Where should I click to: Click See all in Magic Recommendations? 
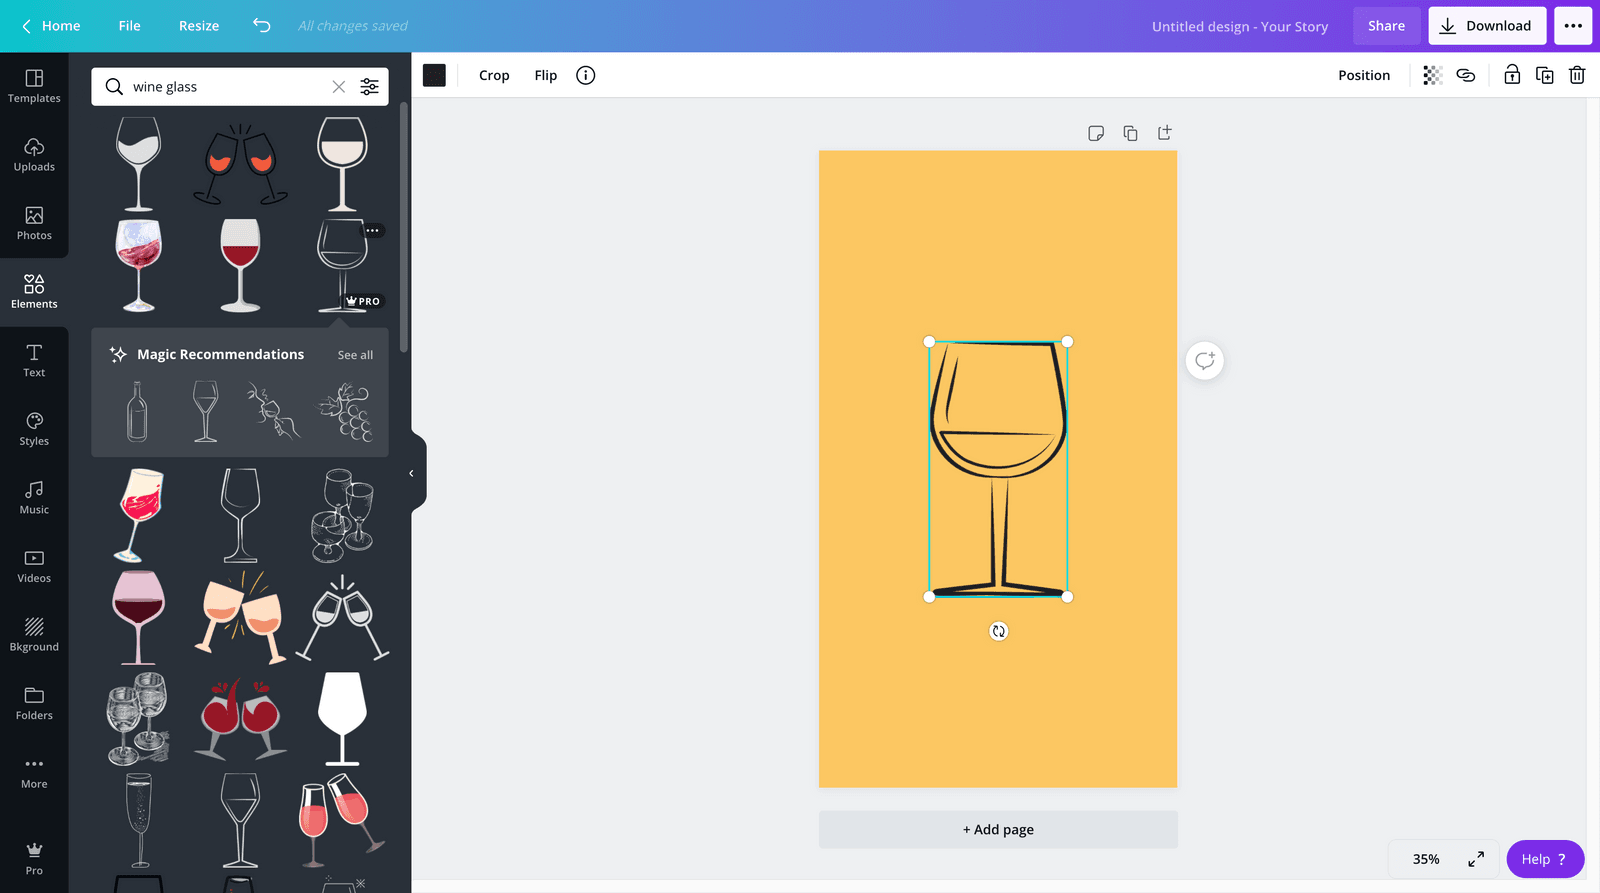click(355, 355)
